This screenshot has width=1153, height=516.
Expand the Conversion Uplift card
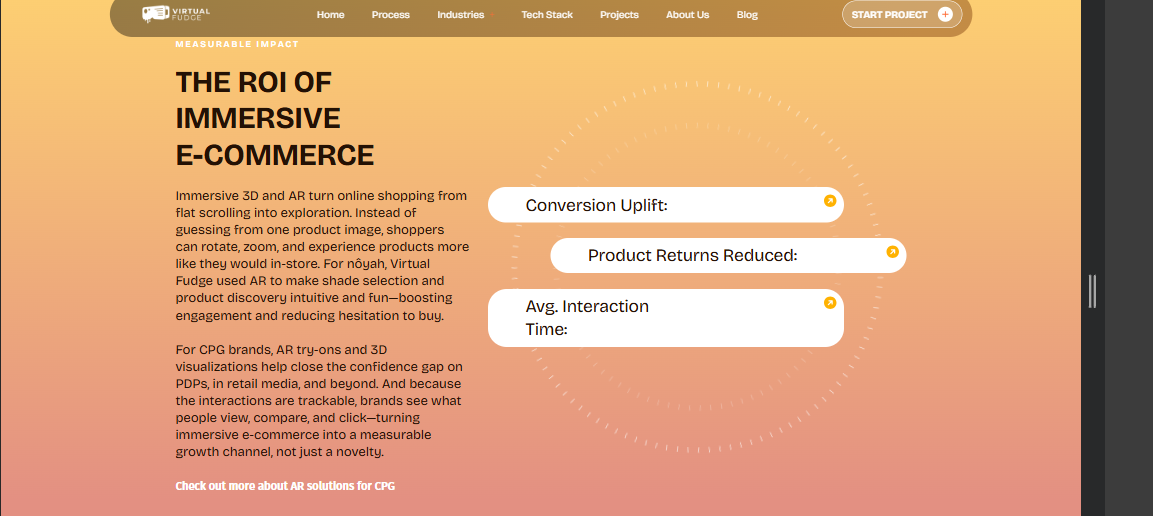[x=665, y=205]
